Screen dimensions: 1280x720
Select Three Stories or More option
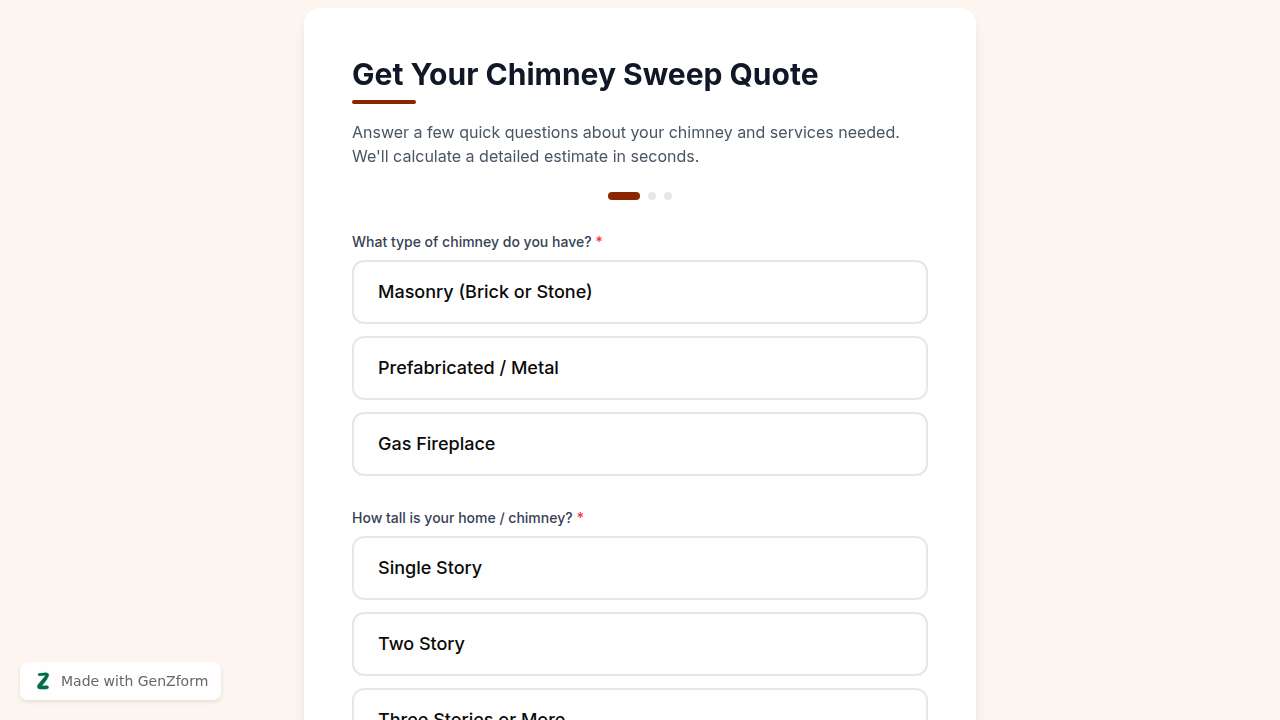click(640, 709)
